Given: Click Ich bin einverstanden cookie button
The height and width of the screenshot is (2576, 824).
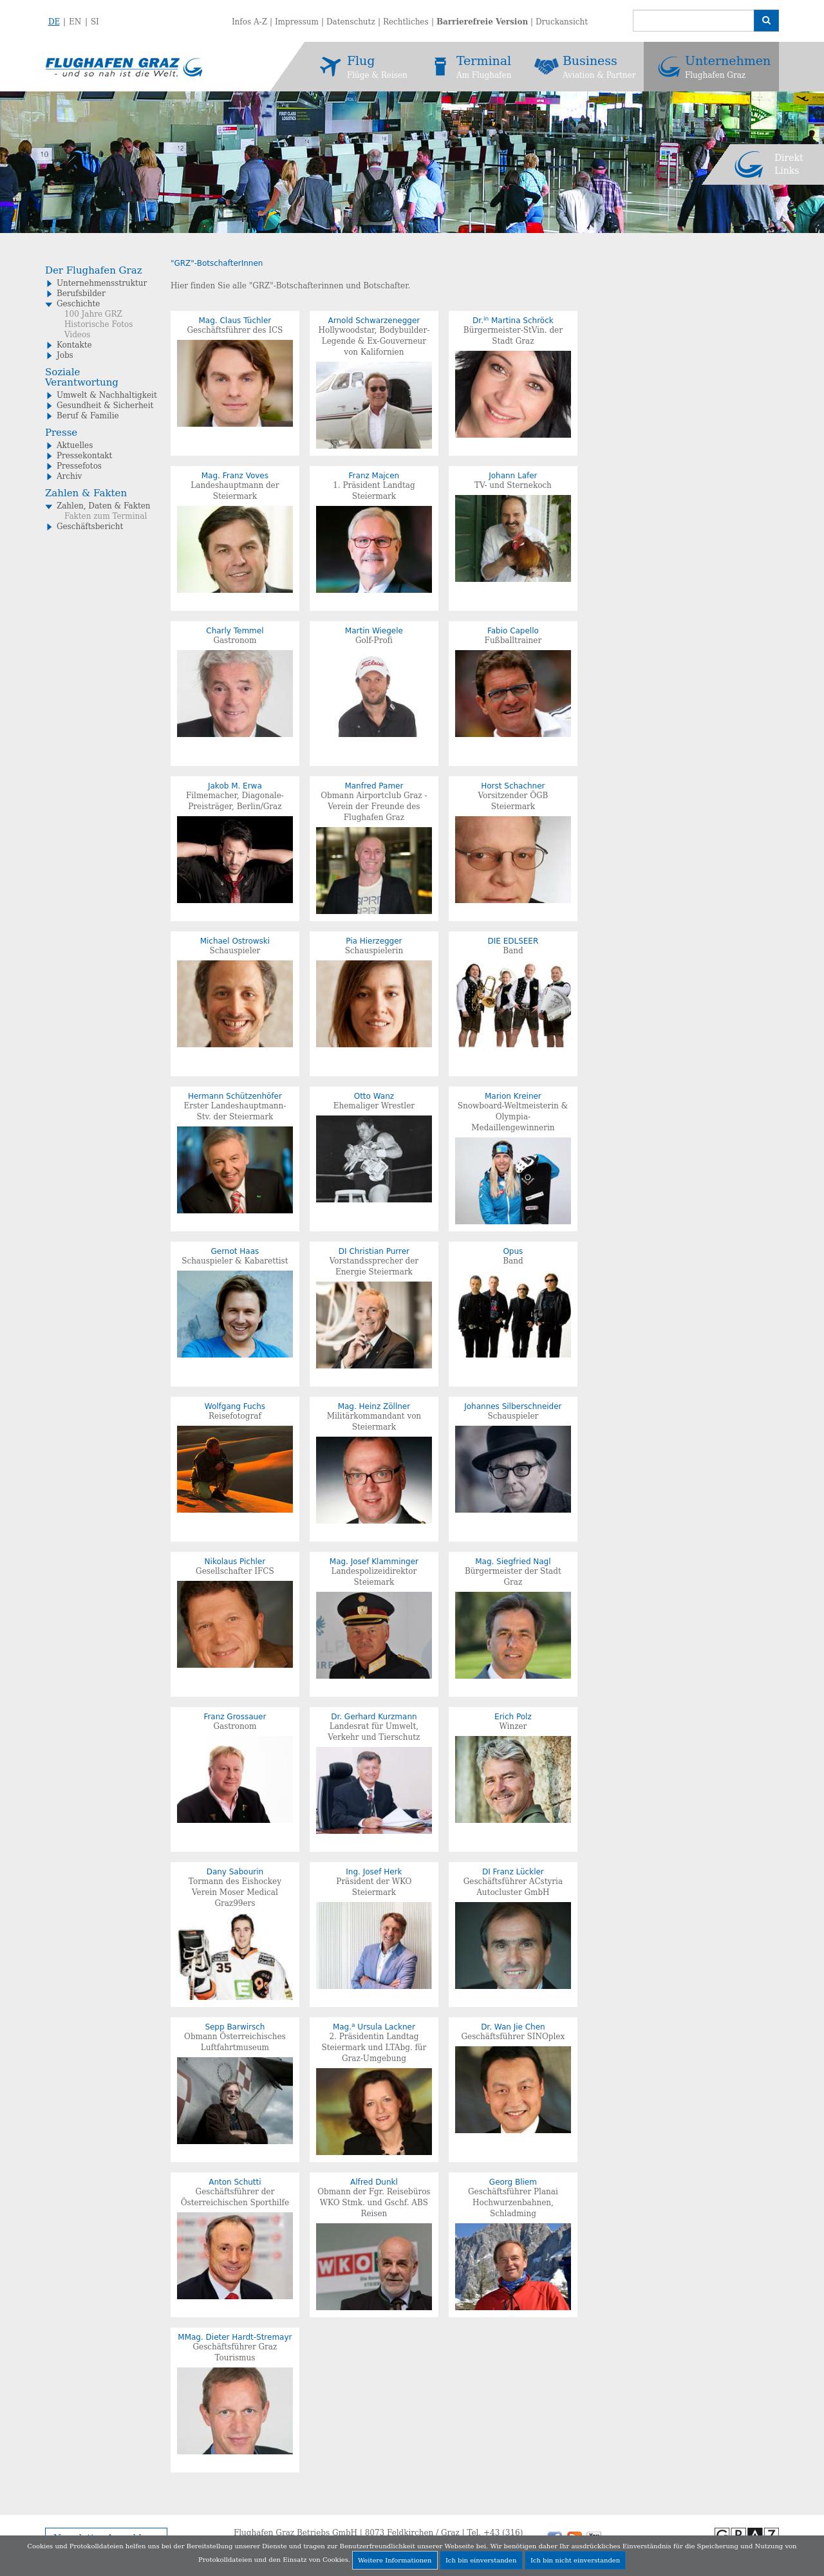Looking at the screenshot, I should [x=481, y=2560].
